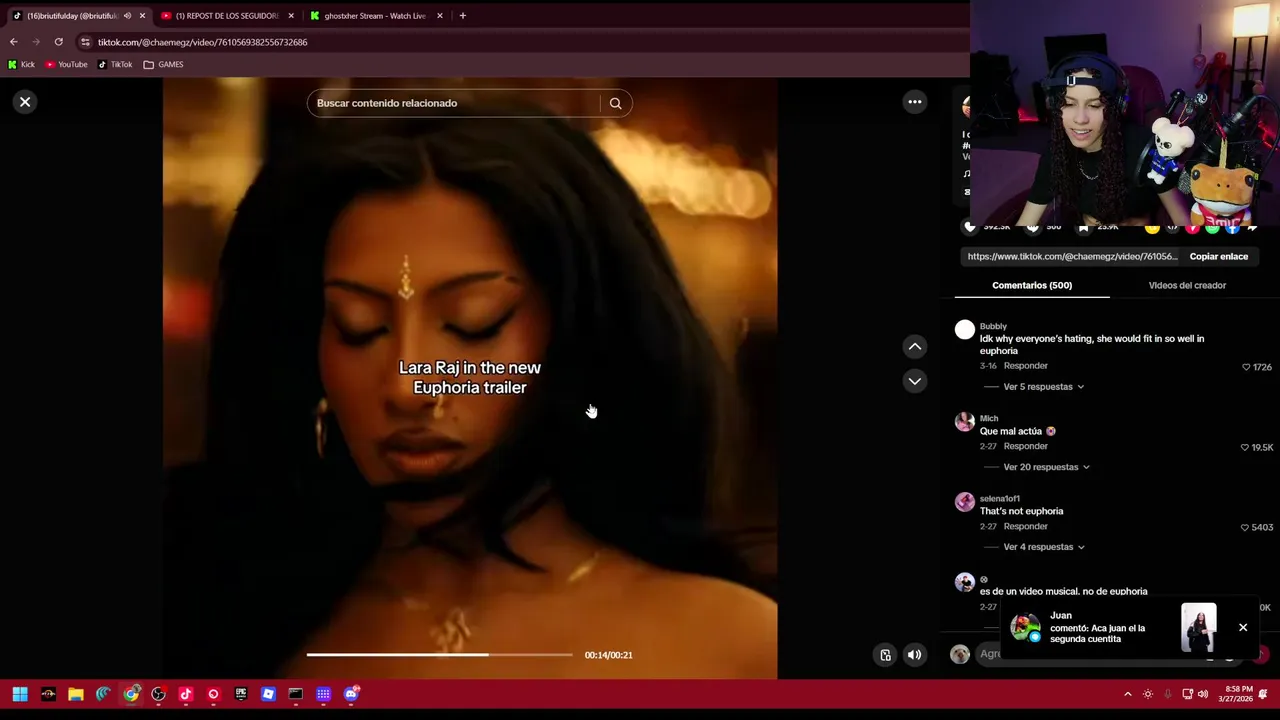The image size is (1280, 720).
Task: Open the clock showing 8:58 PM
Action: pos(1235,694)
